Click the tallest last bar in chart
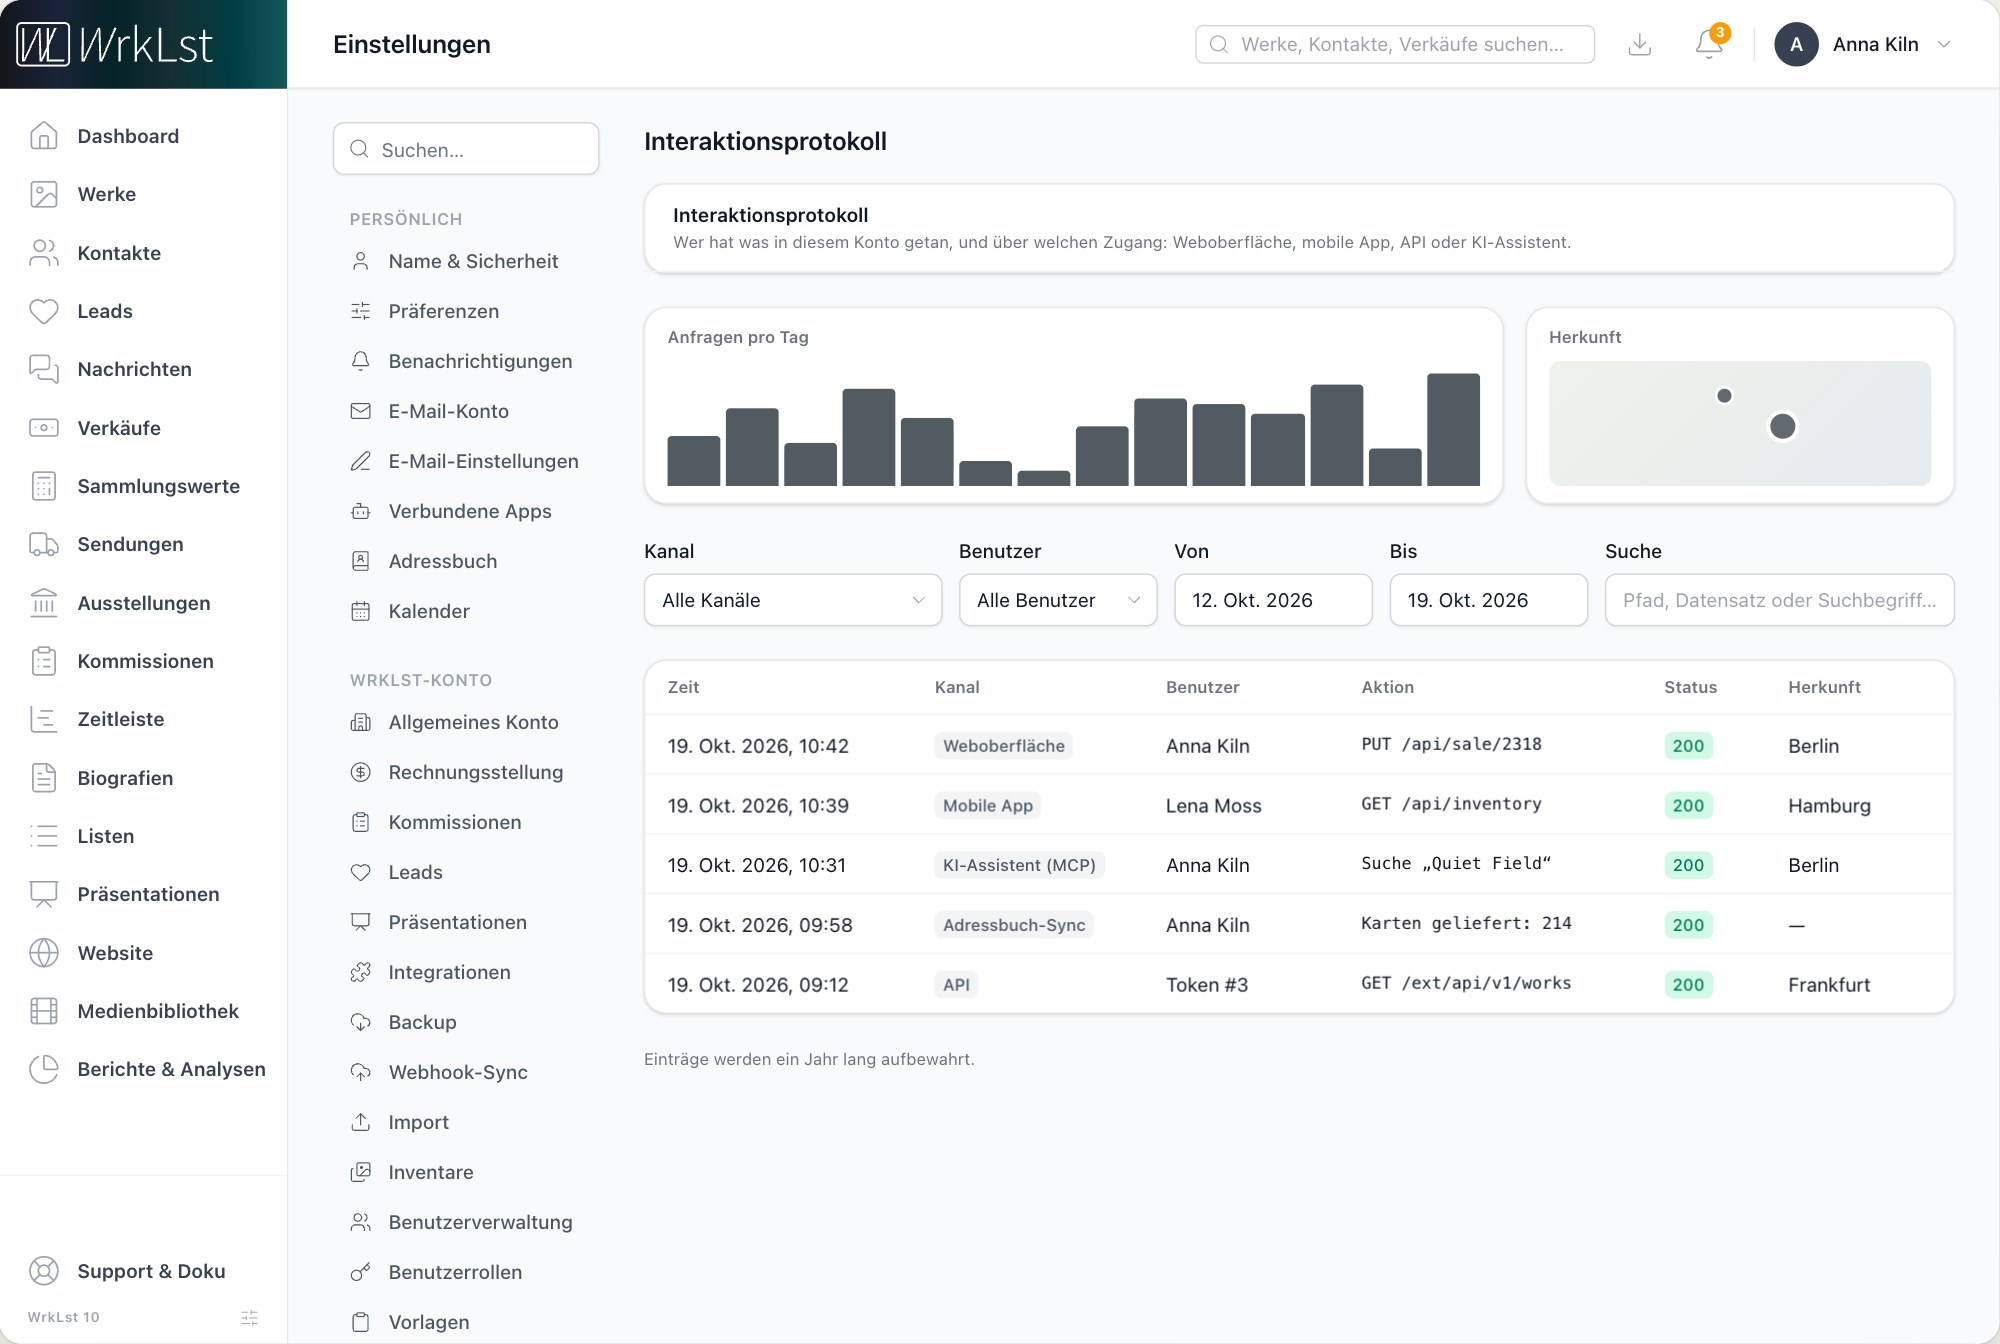The image size is (2000, 1344). click(x=1453, y=430)
